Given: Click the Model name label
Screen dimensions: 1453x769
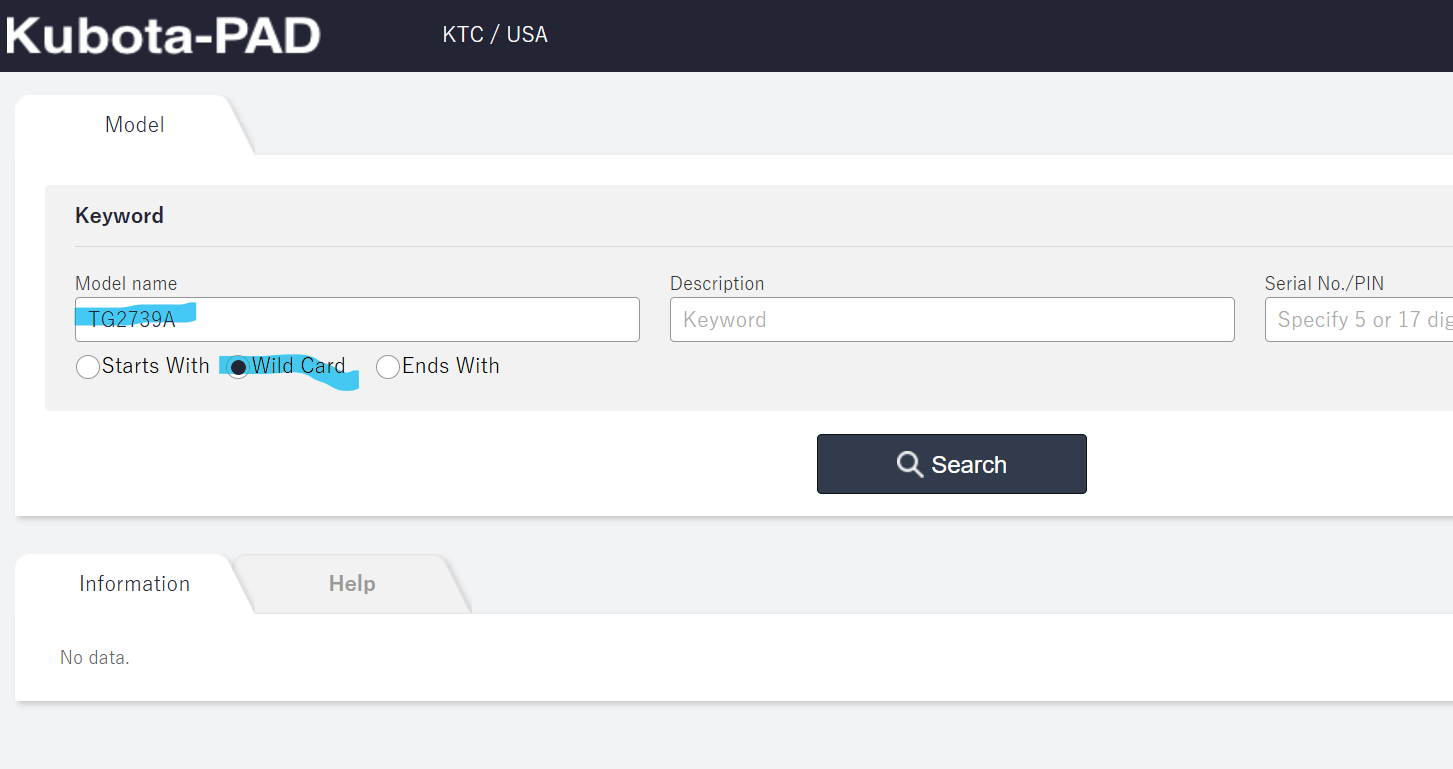Looking at the screenshot, I should [126, 284].
